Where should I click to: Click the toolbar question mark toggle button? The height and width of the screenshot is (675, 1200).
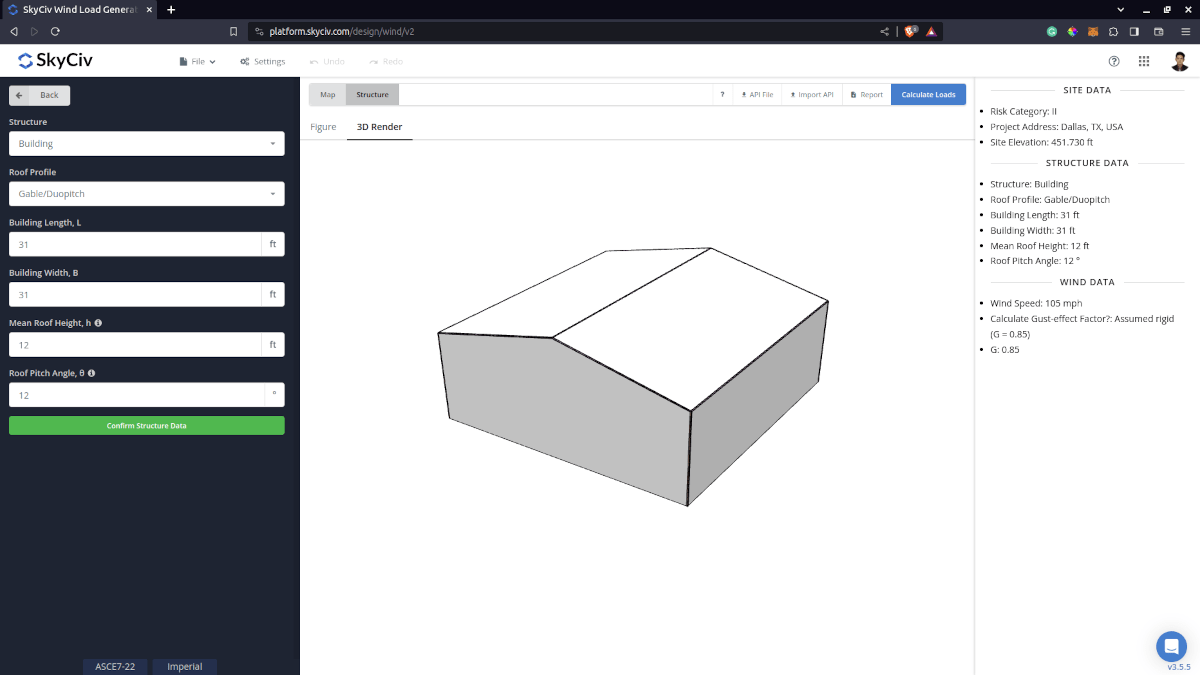pyautogui.click(x=722, y=93)
